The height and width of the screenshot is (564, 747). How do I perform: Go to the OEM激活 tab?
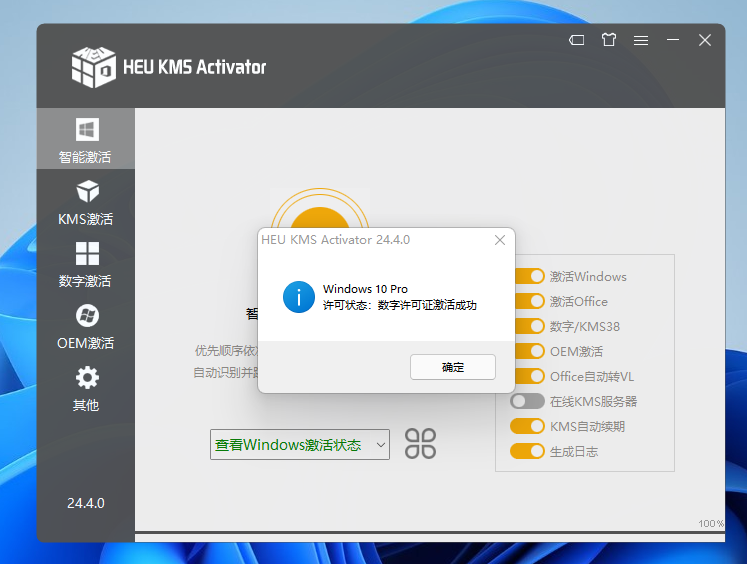86,327
